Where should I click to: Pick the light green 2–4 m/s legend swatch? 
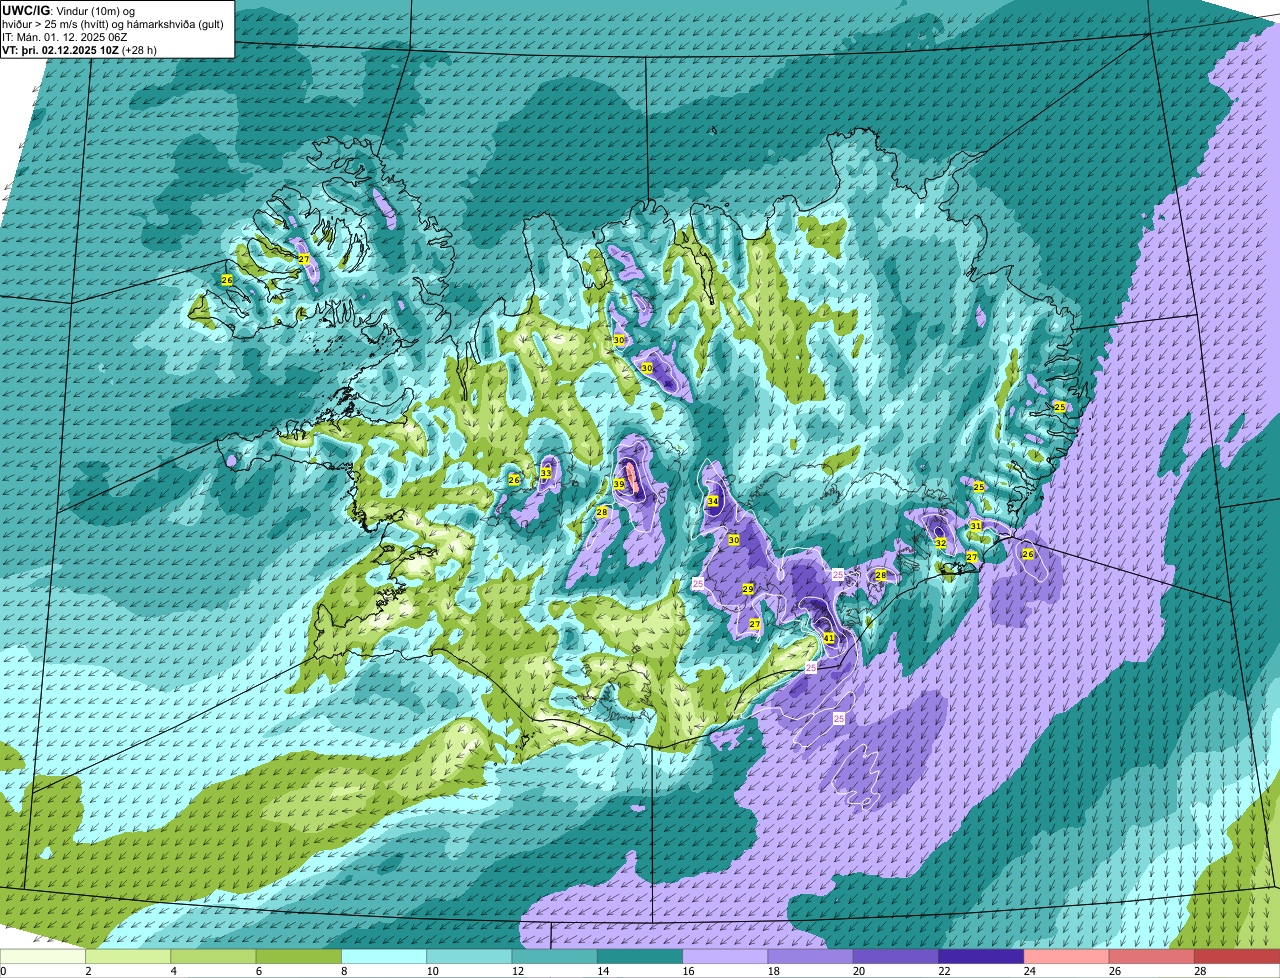point(128,956)
